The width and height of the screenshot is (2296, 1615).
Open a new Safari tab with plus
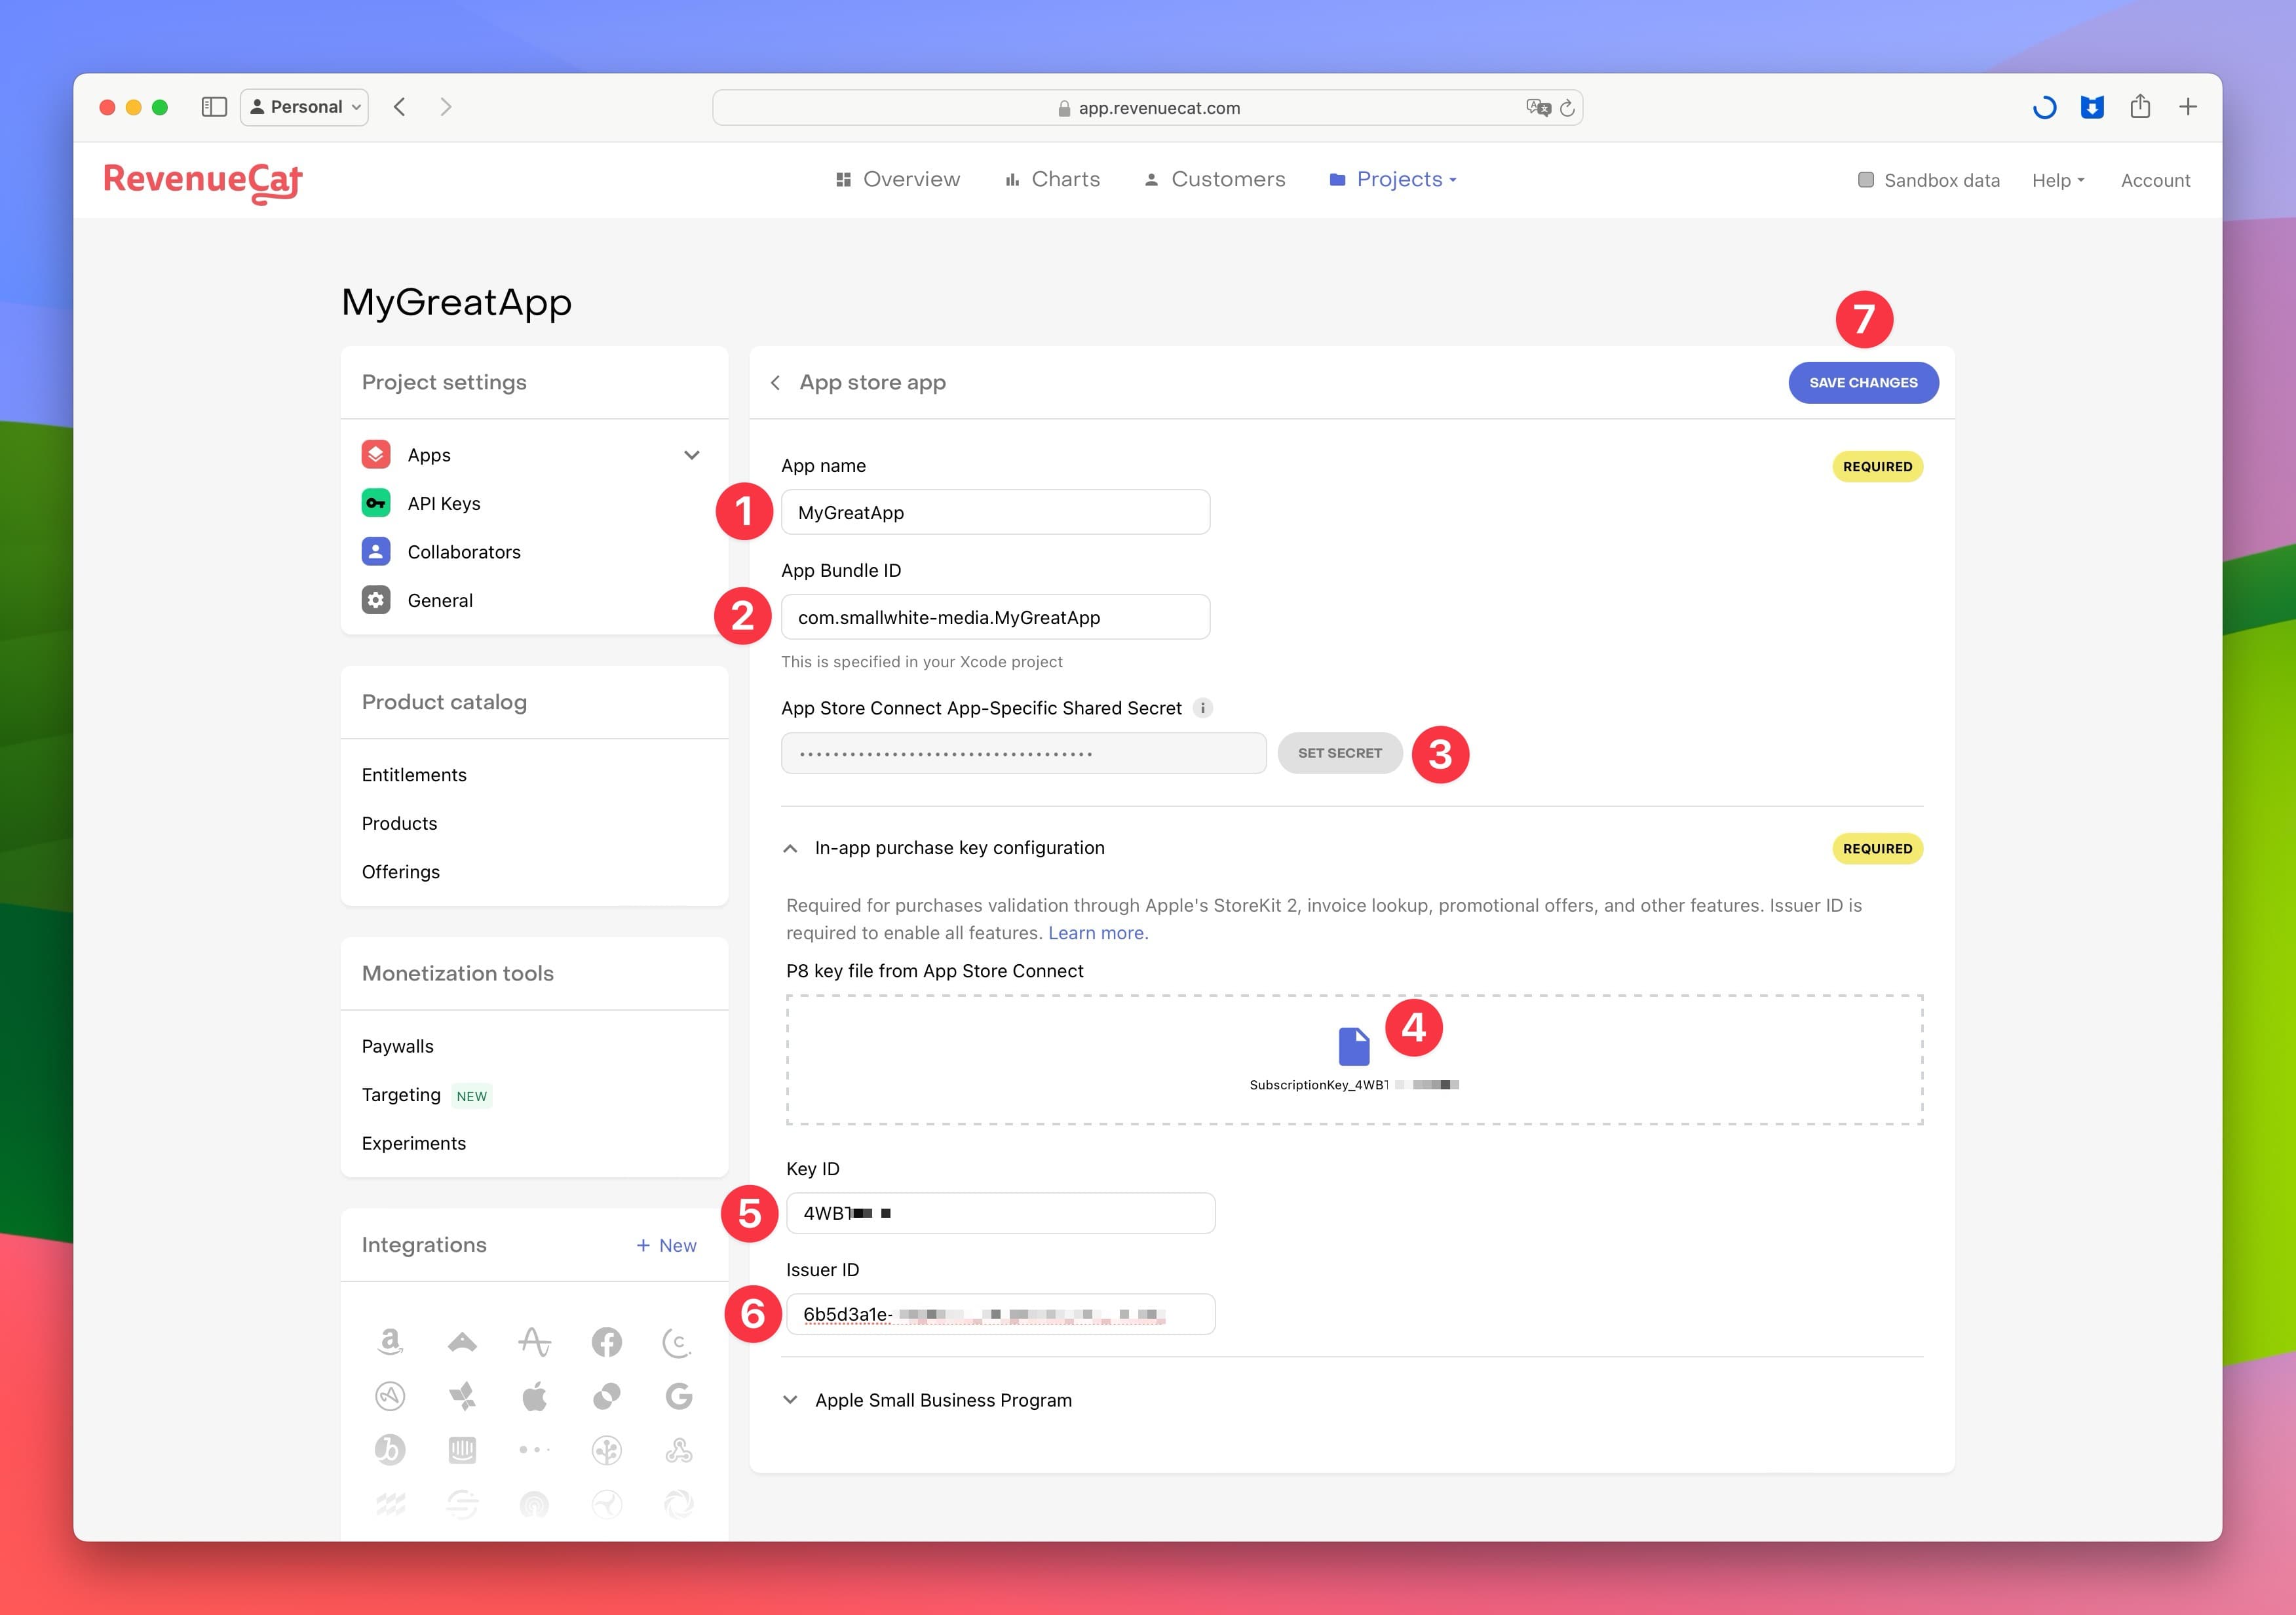coord(2188,107)
